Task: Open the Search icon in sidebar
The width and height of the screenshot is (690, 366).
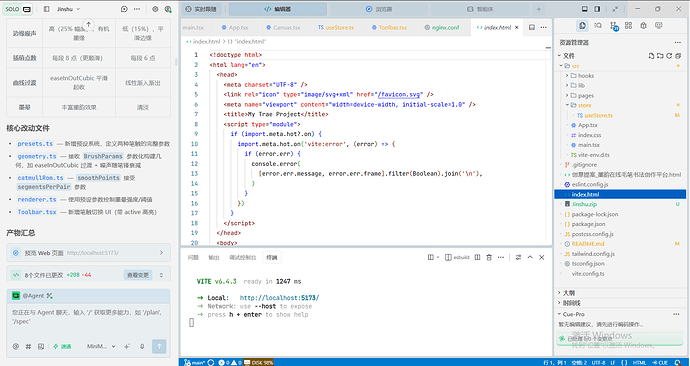Action: point(598,26)
